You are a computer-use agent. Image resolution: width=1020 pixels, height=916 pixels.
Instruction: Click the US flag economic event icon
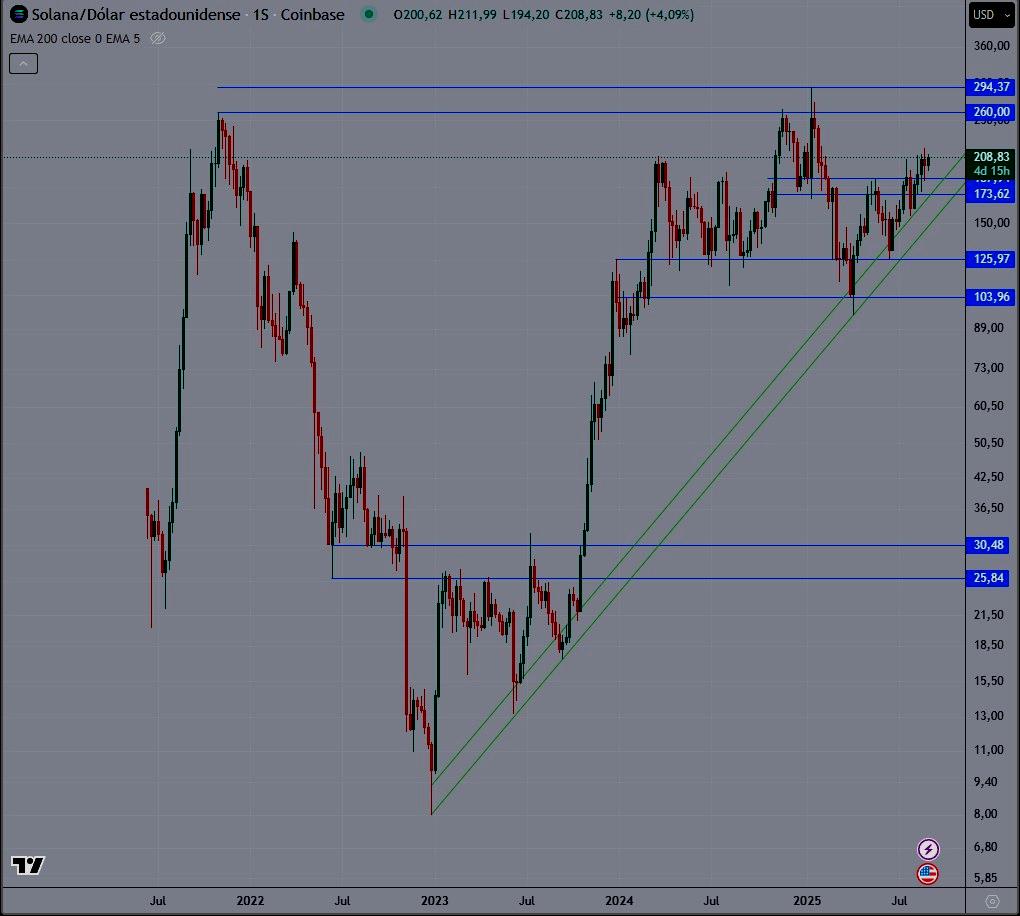pyautogui.click(x=928, y=873)
